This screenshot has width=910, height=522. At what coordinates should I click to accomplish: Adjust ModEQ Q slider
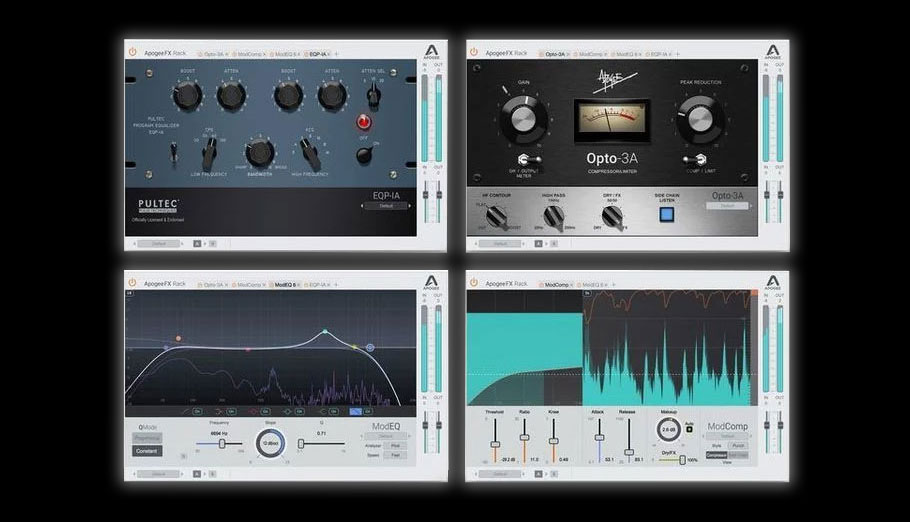(x=321, y=444)
